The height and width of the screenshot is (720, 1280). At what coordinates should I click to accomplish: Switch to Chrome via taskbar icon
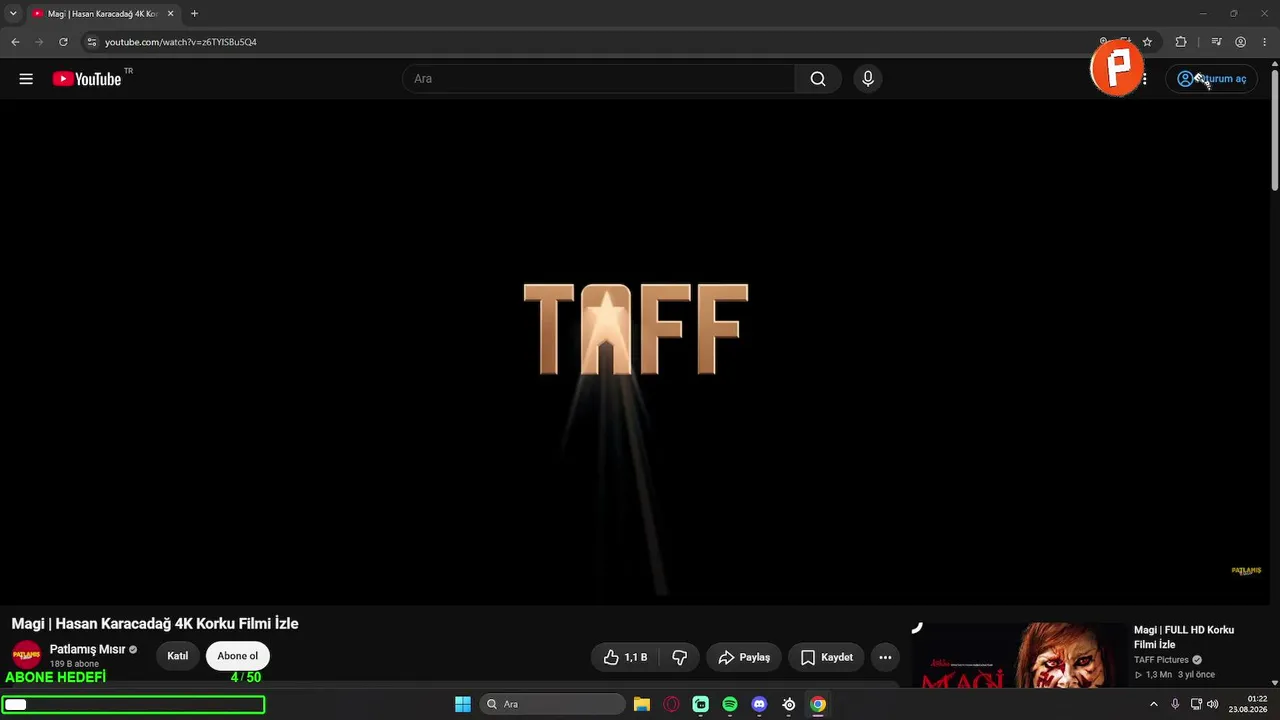coord(818,704)
